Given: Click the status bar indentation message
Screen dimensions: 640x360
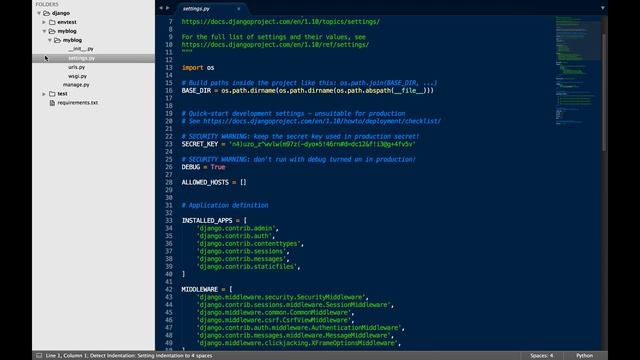Looking at the screenshot, I should point(129,356).
